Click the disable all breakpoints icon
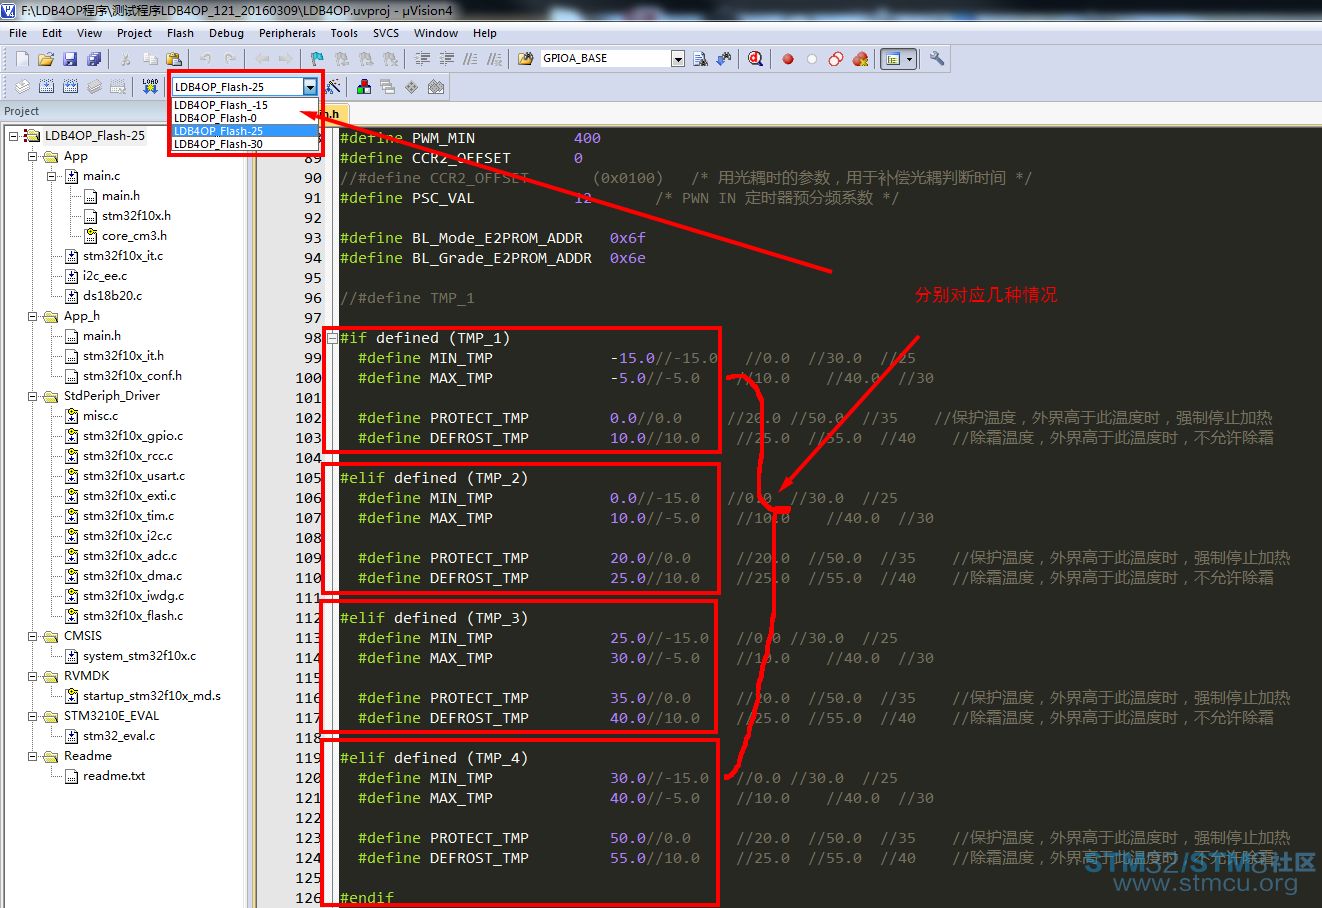 [836, 59]
